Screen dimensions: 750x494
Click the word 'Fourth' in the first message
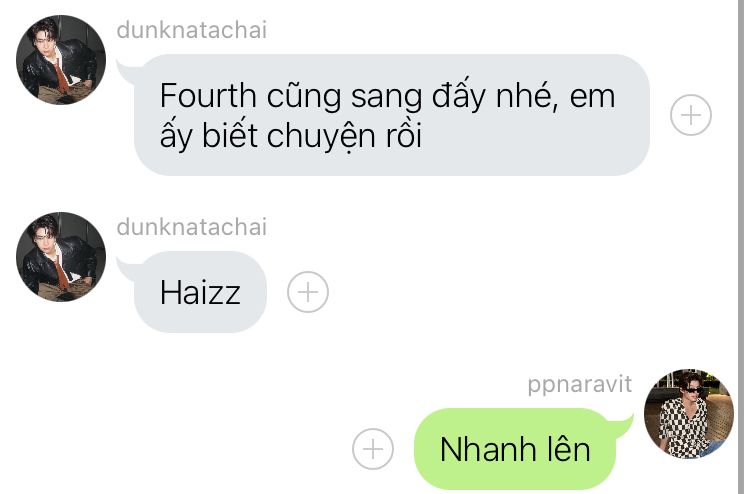[208, 96]
